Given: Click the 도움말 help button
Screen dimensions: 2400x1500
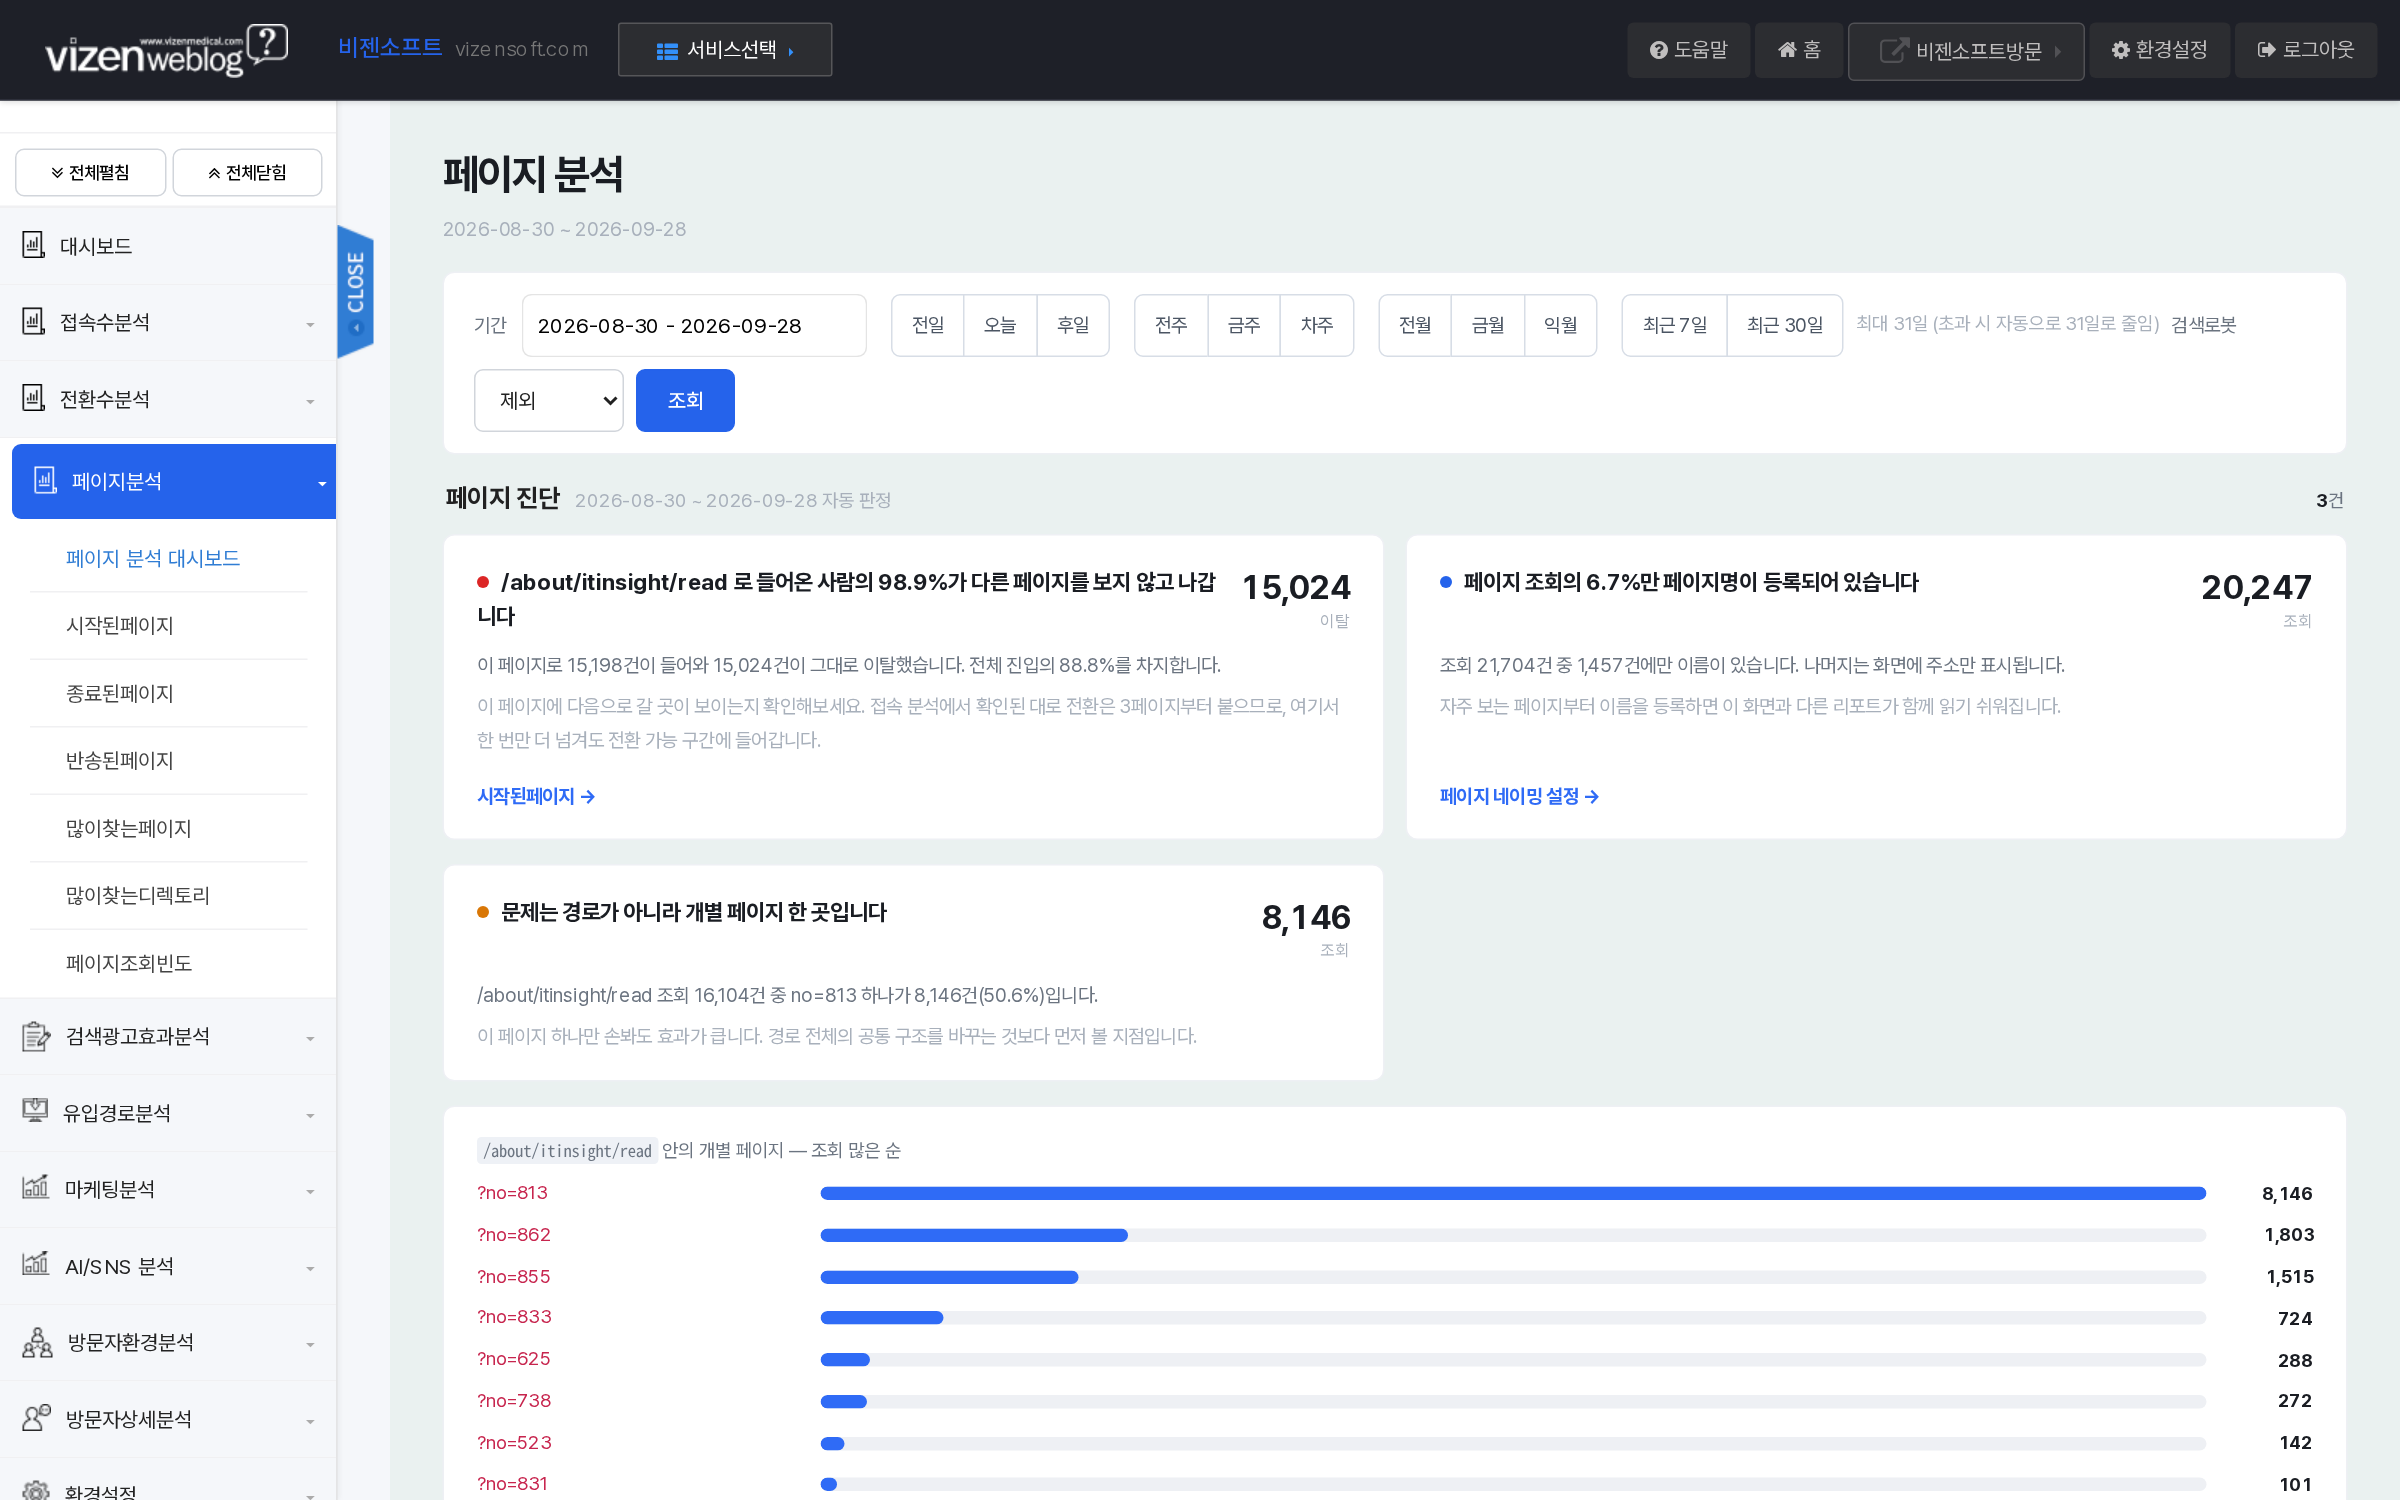Looking at the screenshot, I should point(1688,50).
